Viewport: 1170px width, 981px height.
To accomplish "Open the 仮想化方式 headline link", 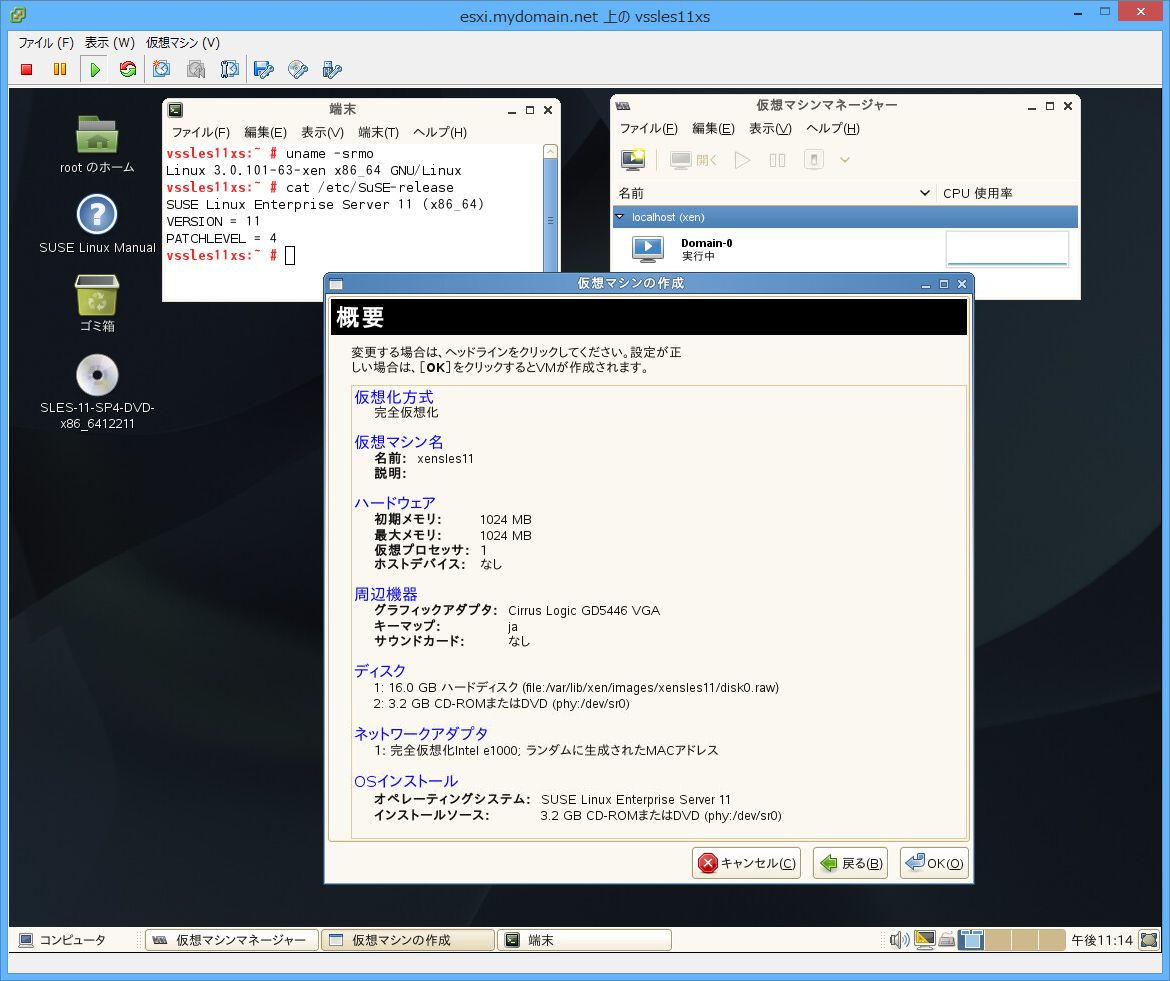I will 393,397.
